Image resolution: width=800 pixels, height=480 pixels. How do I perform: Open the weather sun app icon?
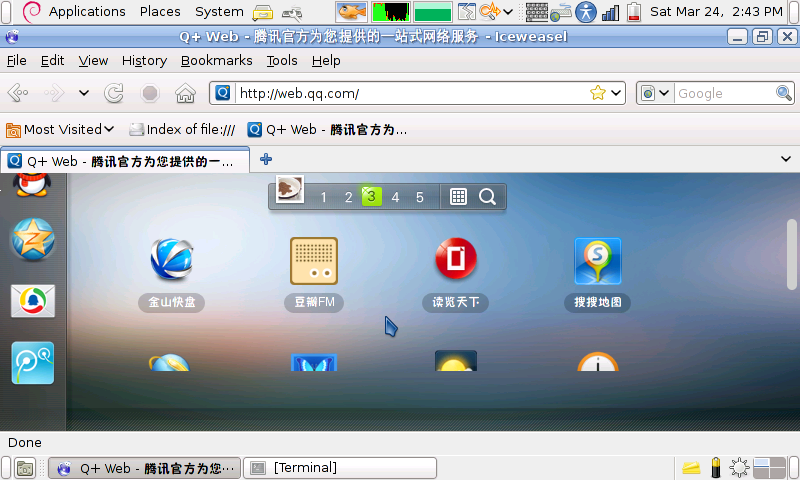(x=456, y=361)
